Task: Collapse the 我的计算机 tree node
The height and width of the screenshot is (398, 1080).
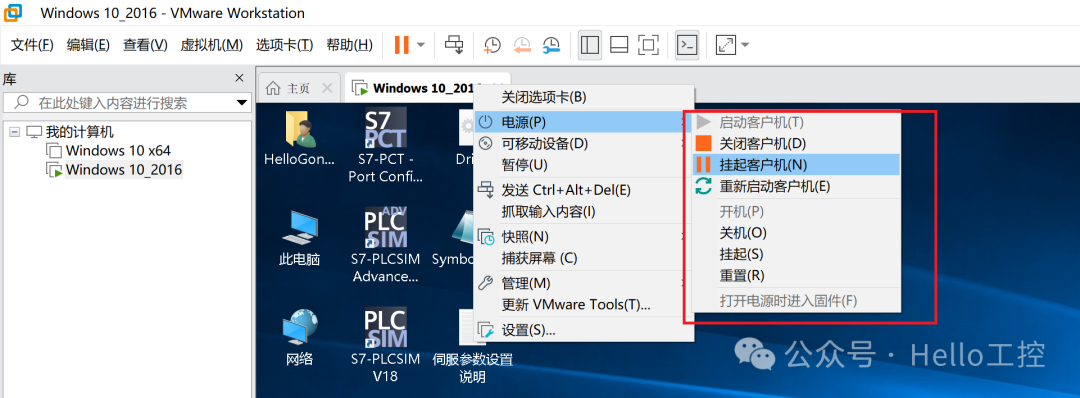Action: coord(14,132)
